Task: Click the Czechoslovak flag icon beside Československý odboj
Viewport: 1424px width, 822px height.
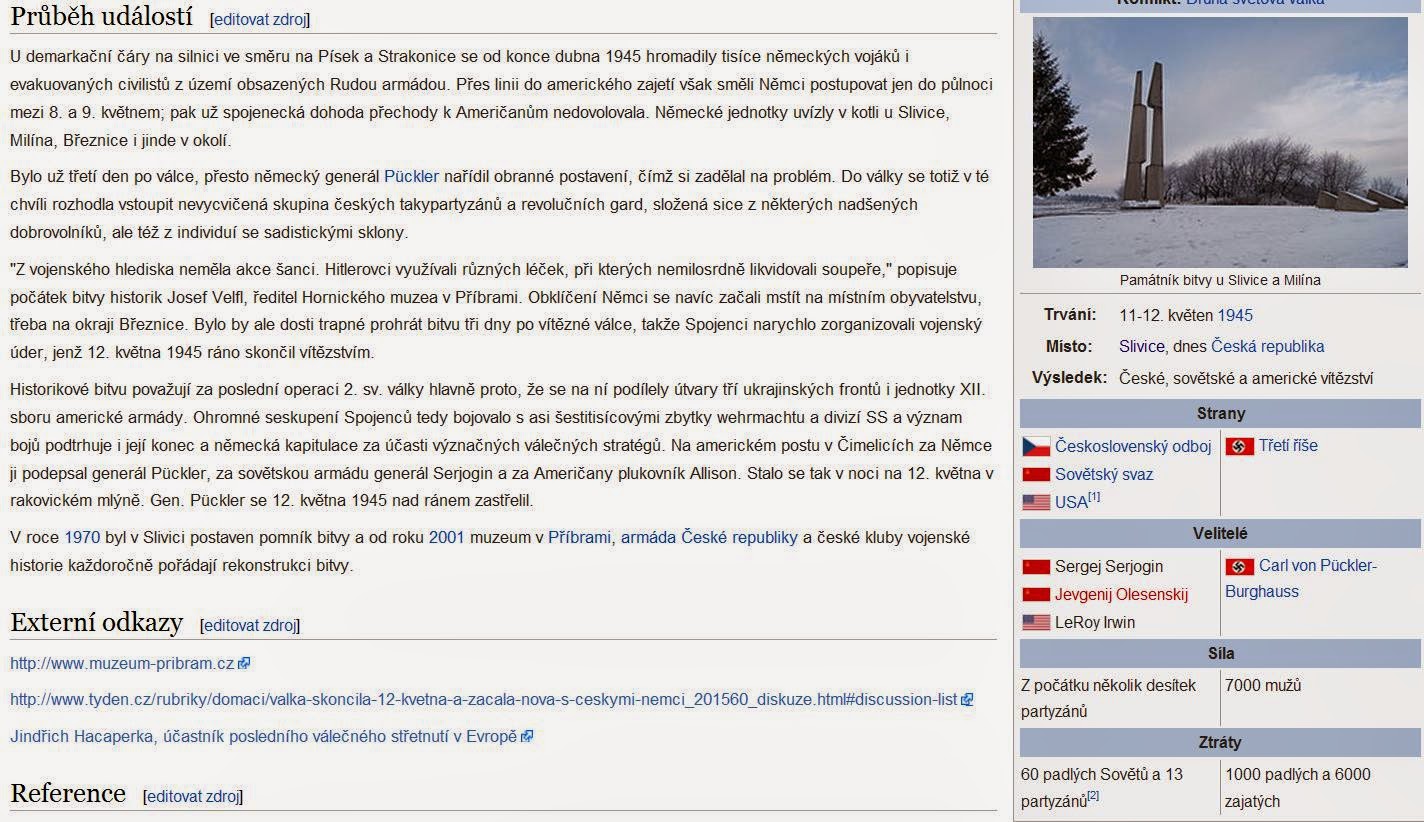Action: pos(1036,447)
